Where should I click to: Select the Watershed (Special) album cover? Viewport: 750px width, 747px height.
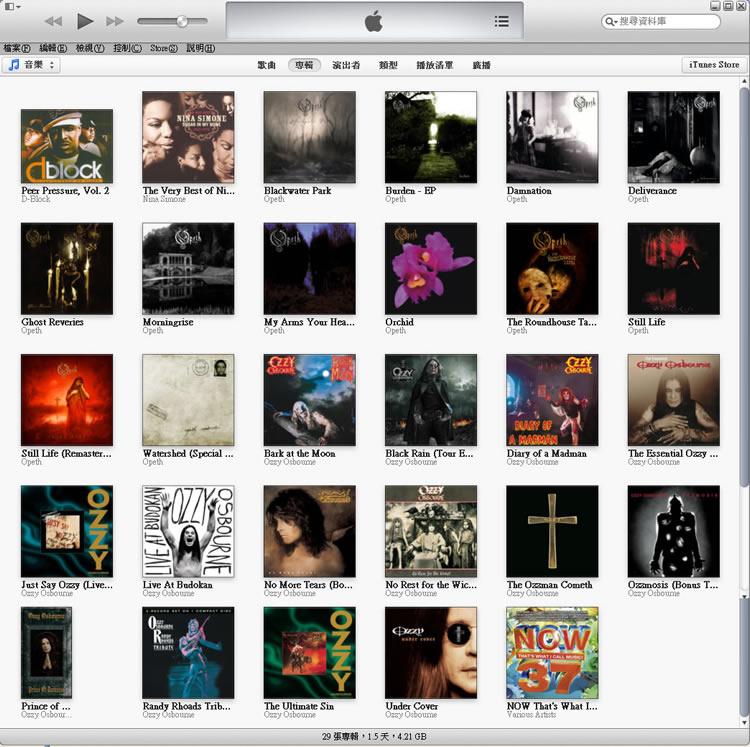point(188,400)
